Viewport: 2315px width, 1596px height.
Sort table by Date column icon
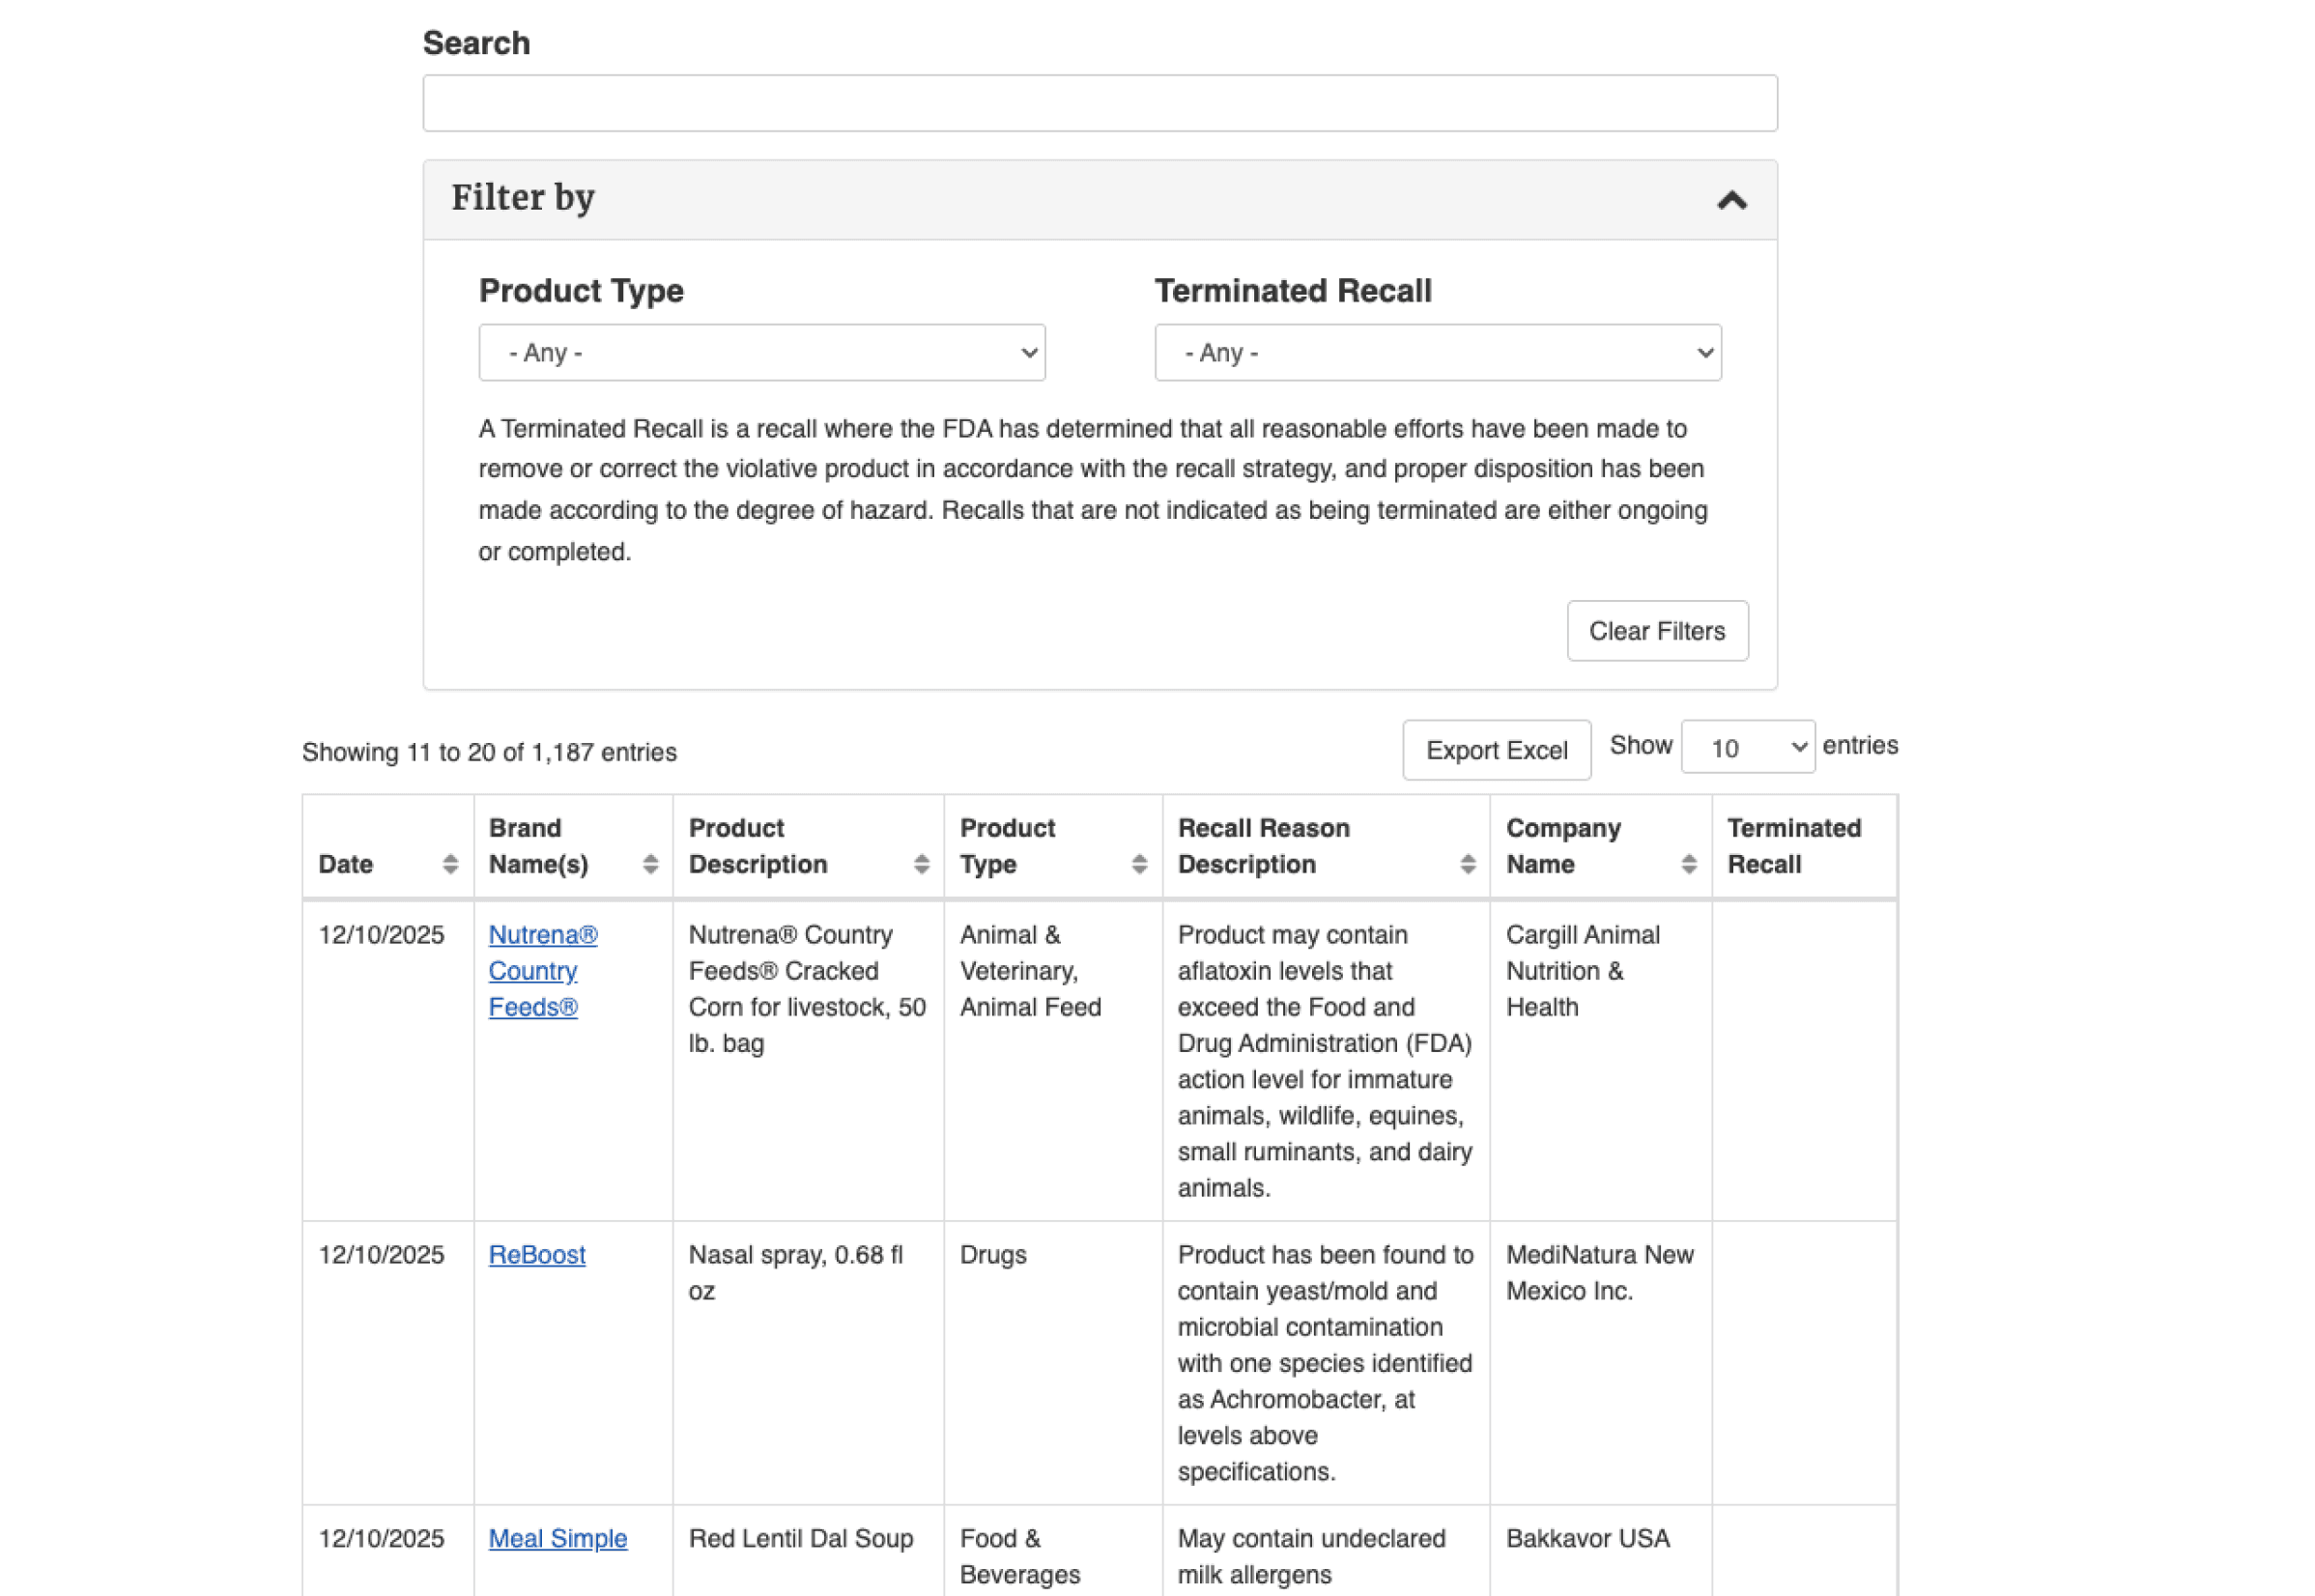coord(450,864)
